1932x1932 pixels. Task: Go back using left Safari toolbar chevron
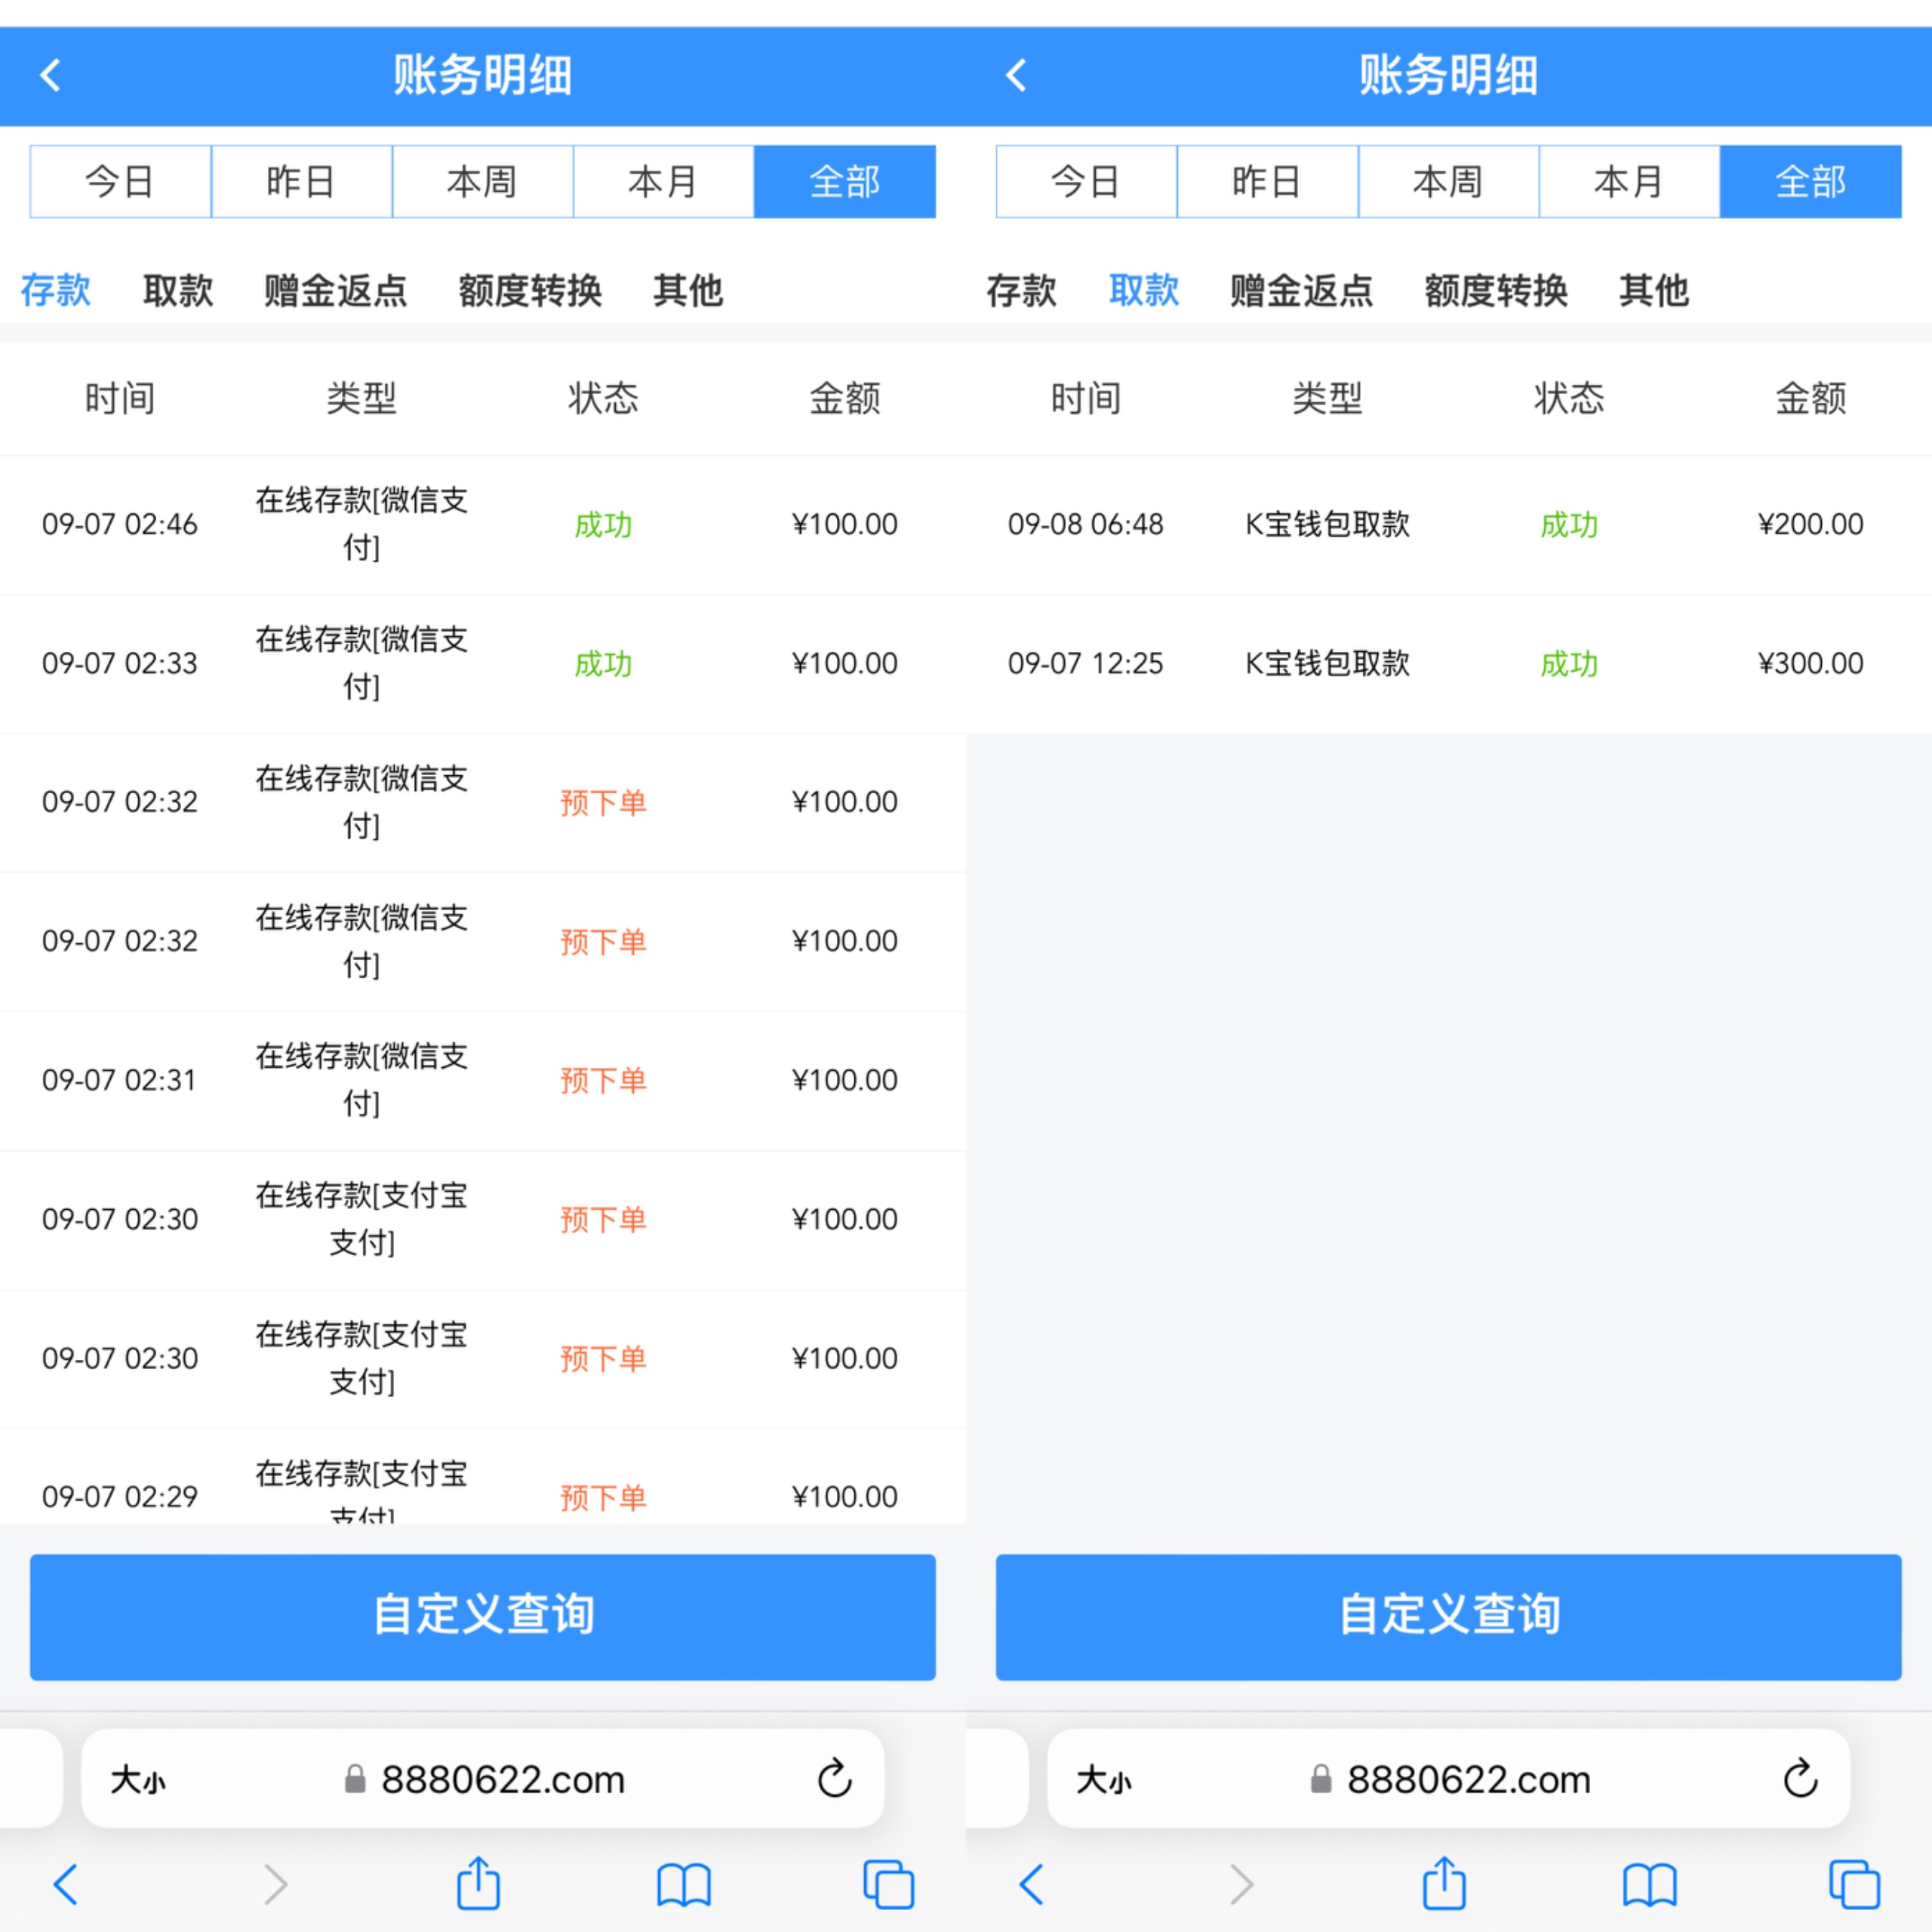(x=66, y=1885)
